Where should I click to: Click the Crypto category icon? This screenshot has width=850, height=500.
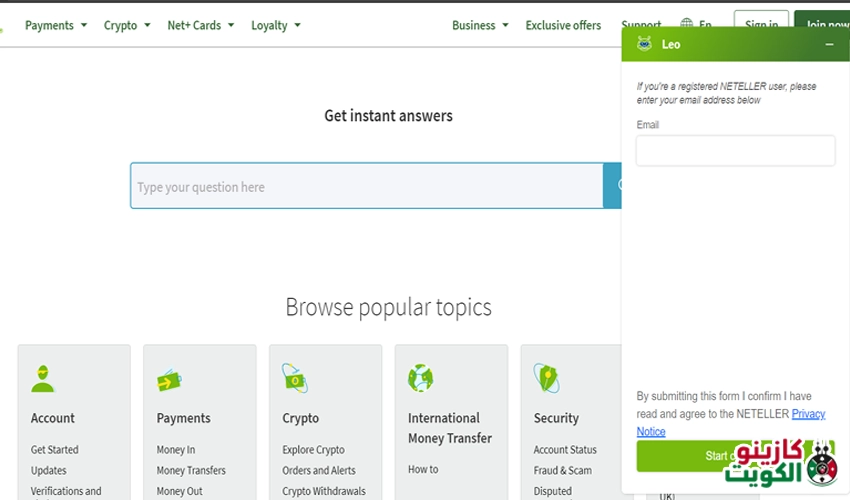(x=294, y=378)
